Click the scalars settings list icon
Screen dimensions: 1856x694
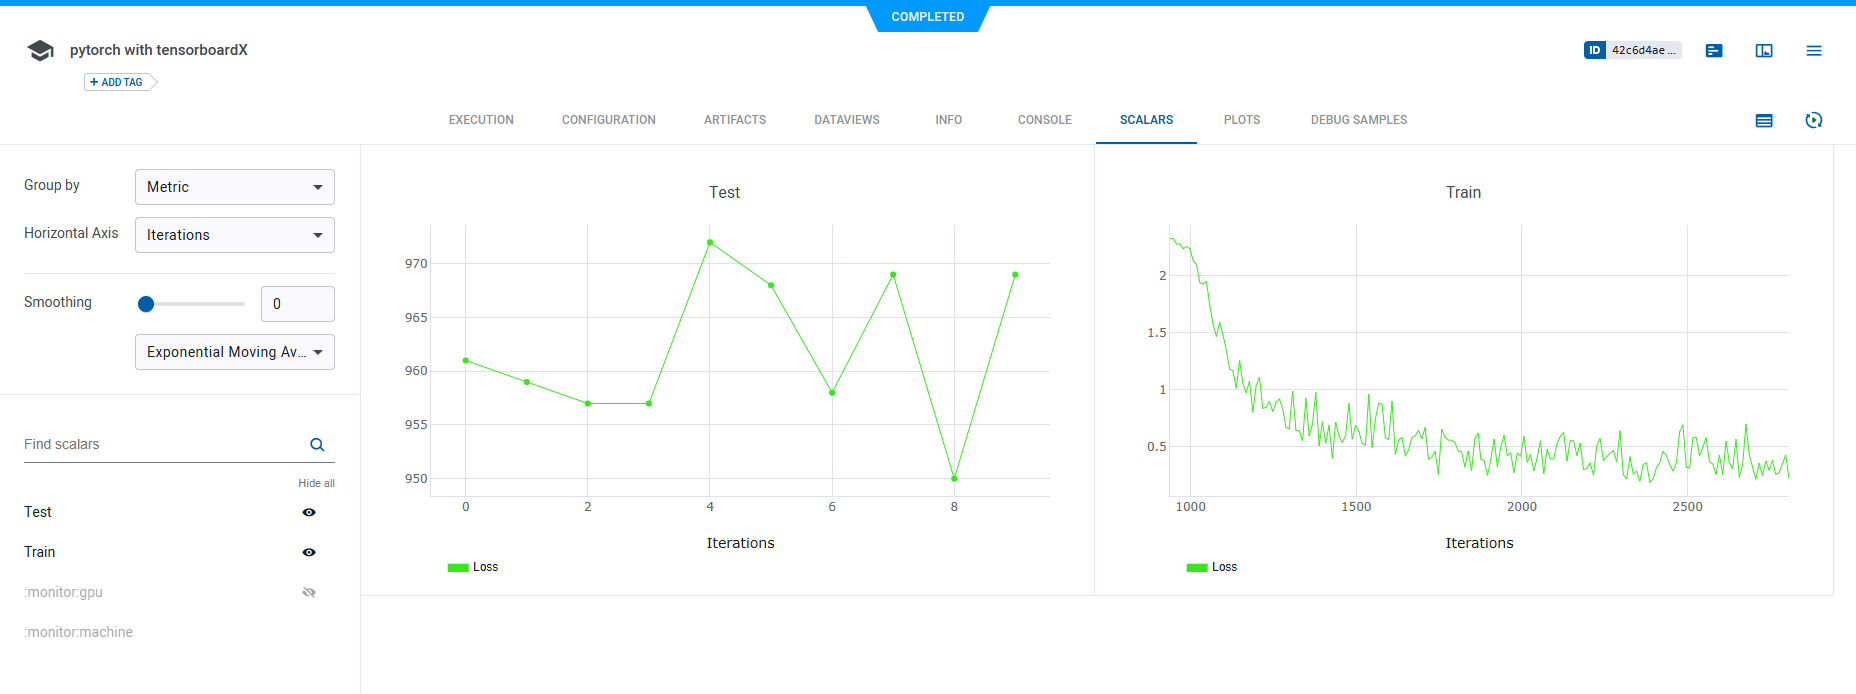pyautogui.click(x=1764, y=120)
